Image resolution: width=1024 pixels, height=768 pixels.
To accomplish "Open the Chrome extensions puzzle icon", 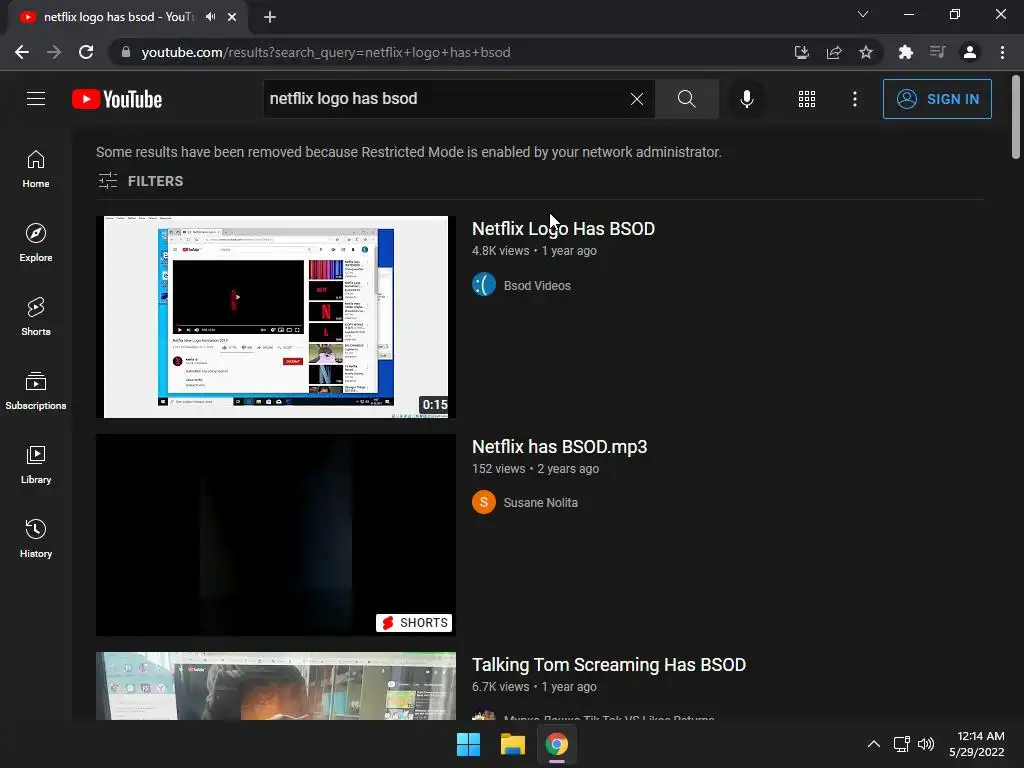I will [906, 52].
